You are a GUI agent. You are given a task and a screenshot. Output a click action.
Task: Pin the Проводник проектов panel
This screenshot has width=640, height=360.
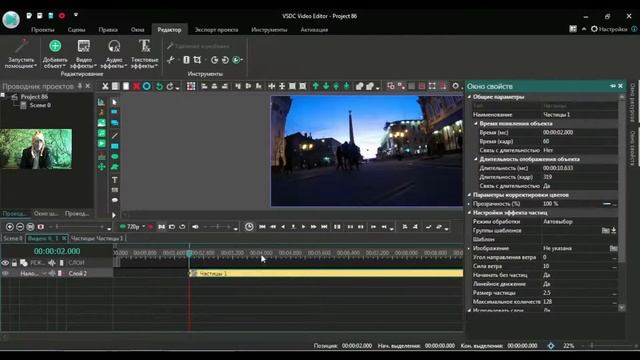(80, 86)
